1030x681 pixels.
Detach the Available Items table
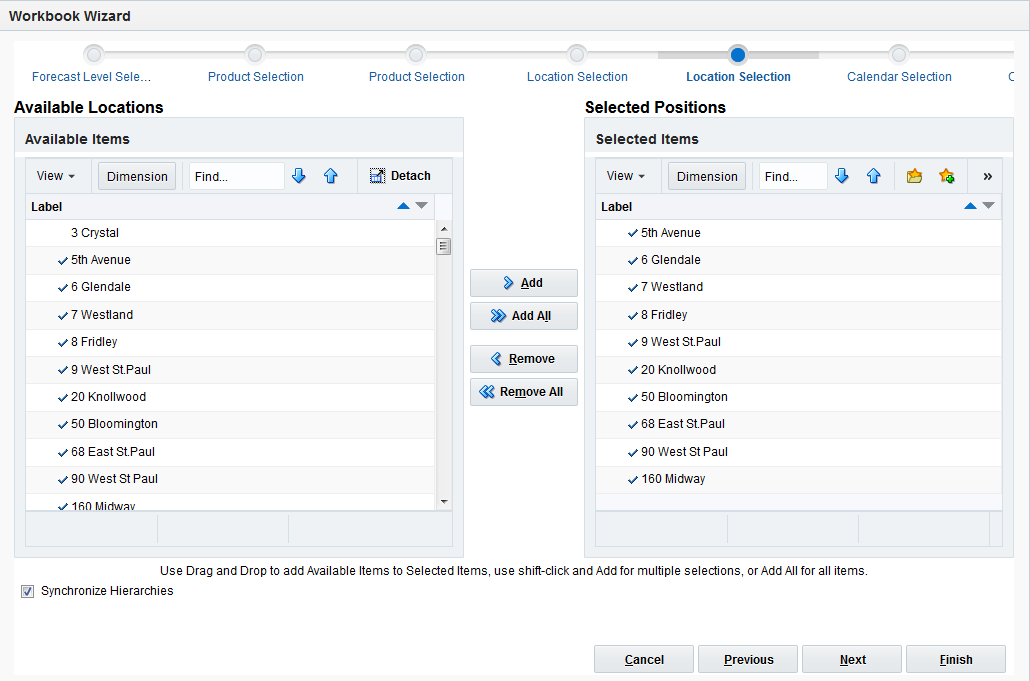(x=400, y=176)
